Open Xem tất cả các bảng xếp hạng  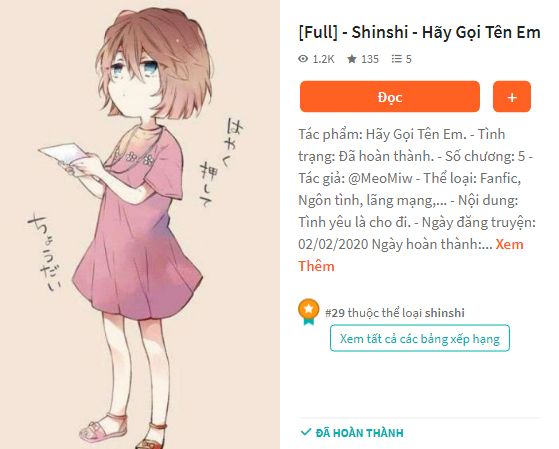tap(420, 338)
